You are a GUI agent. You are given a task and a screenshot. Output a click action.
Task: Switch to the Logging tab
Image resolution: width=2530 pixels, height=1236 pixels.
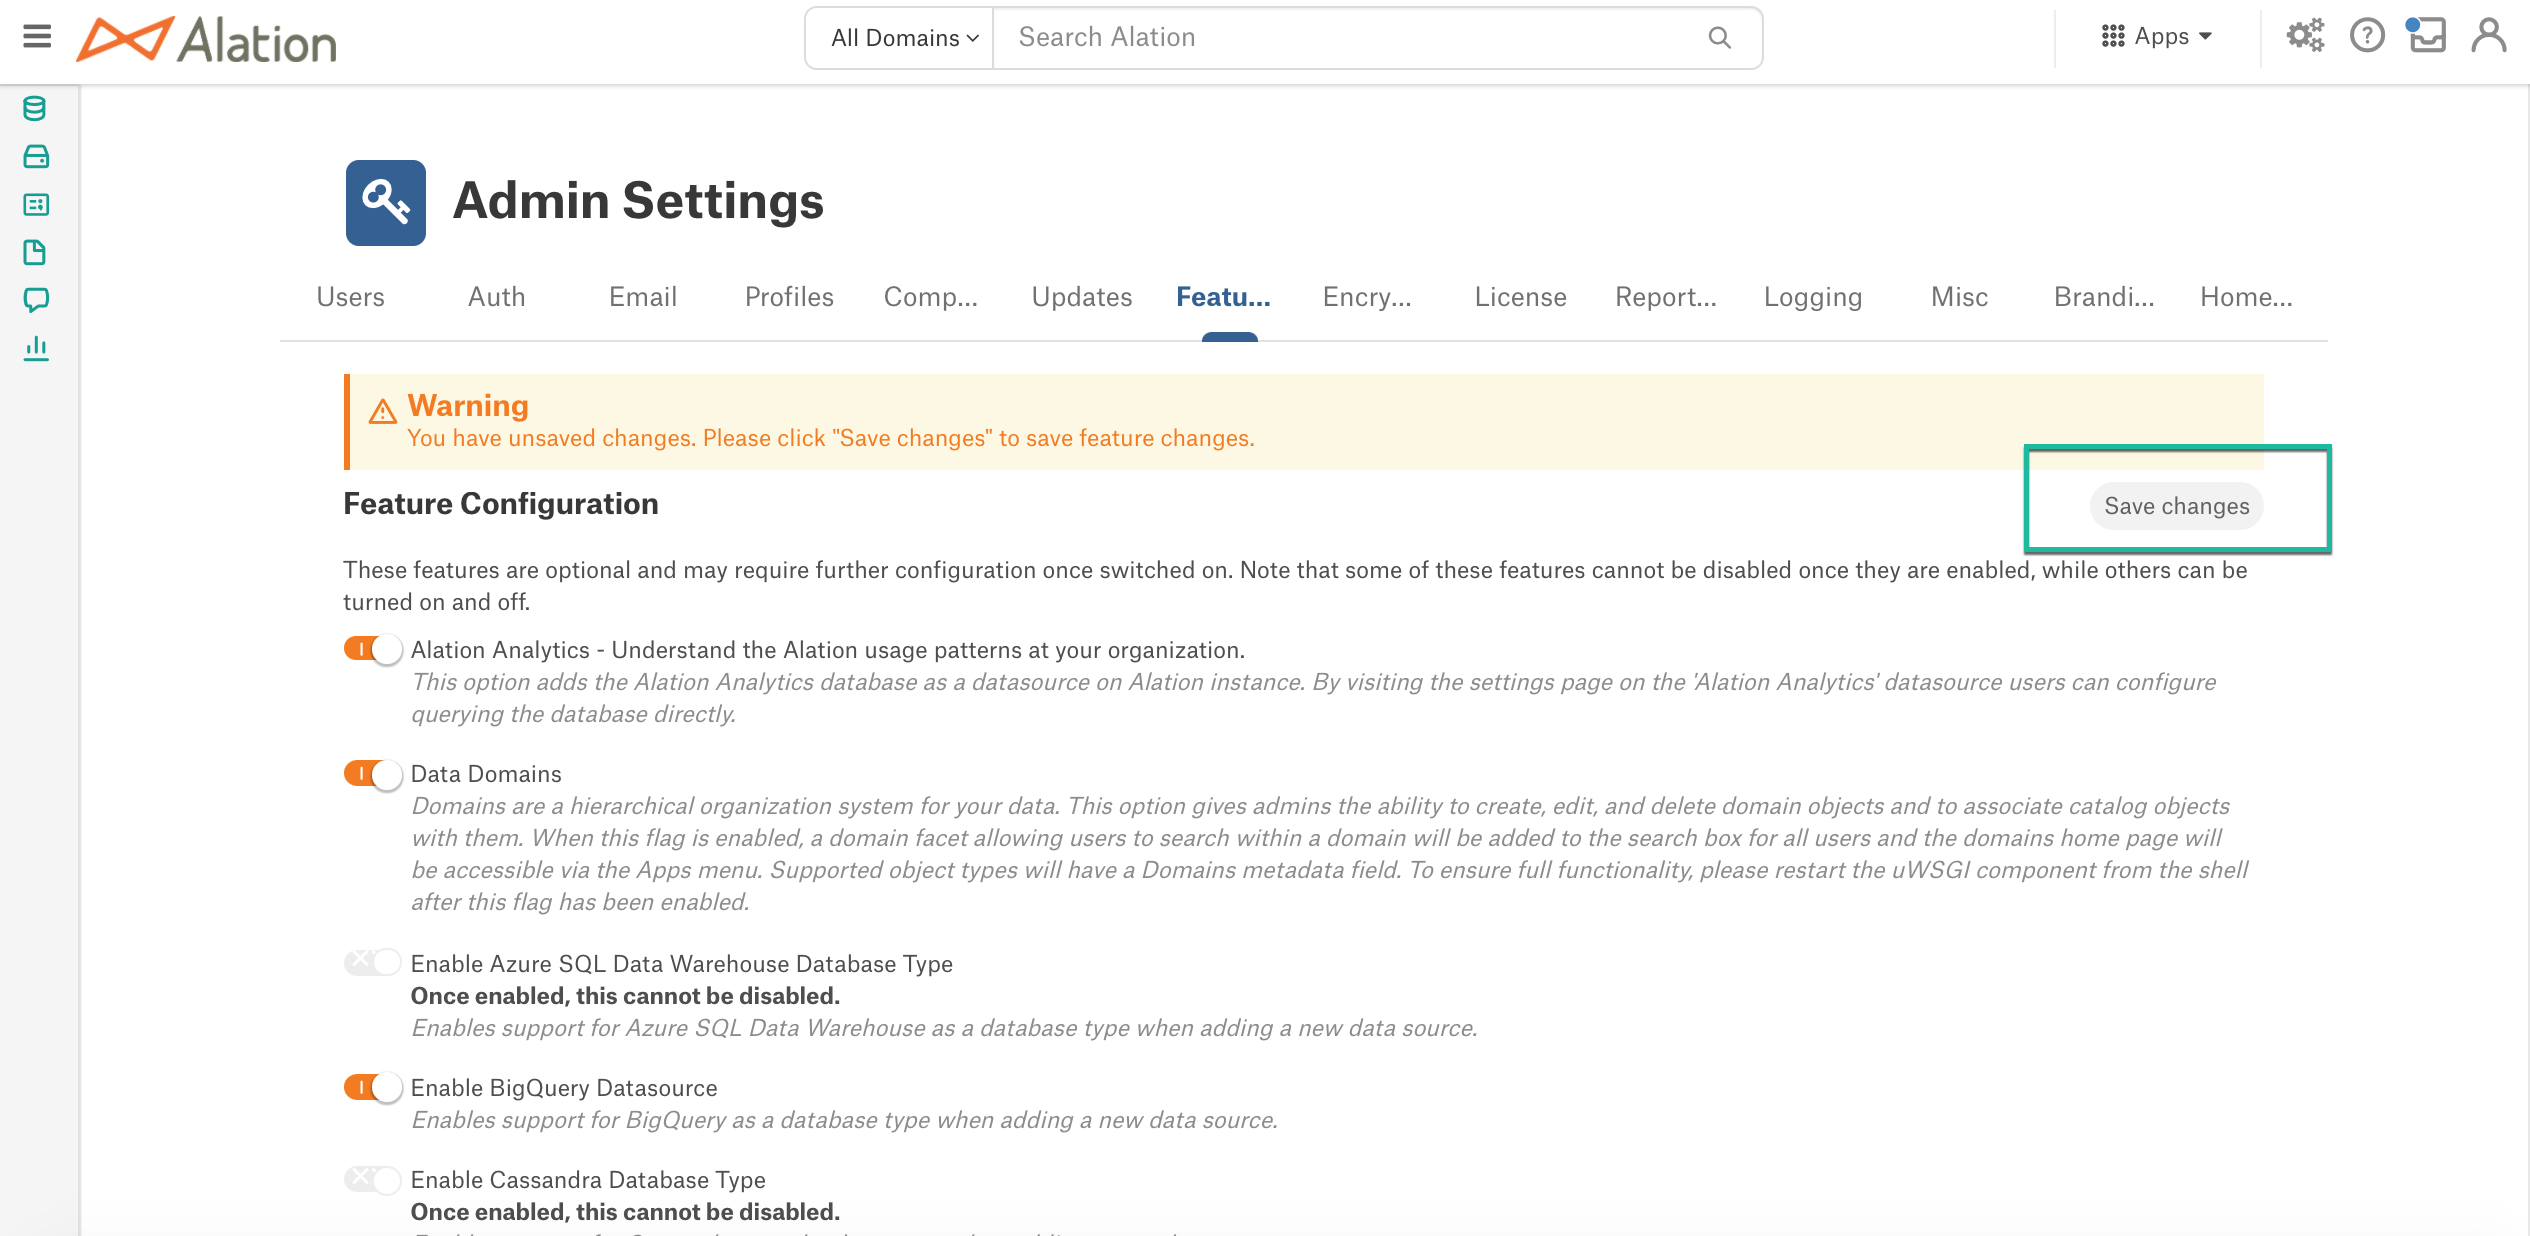coord(1813,297)
